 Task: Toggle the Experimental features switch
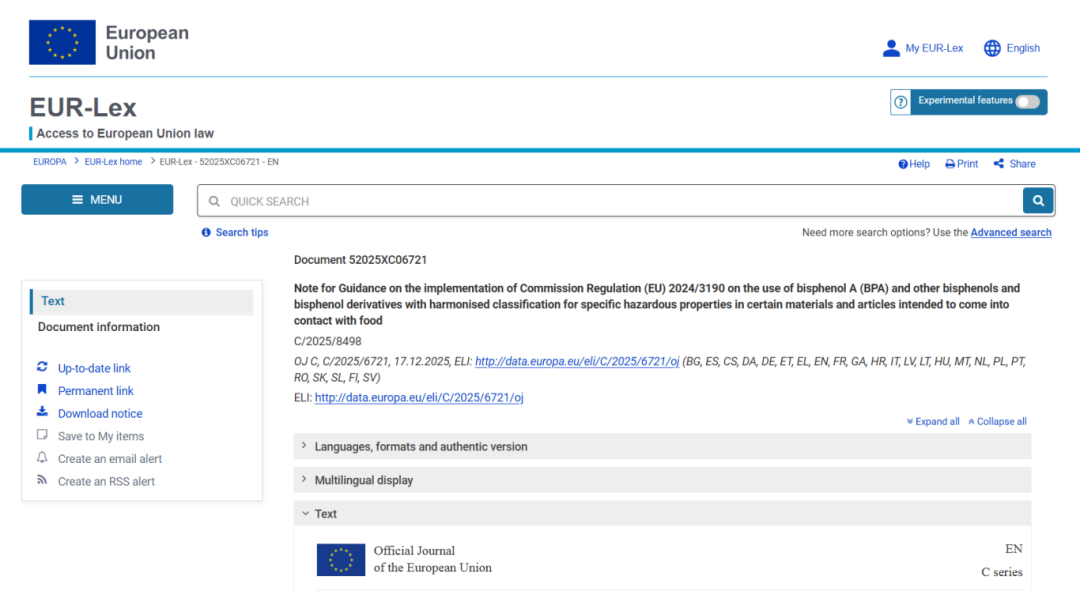pos(1027,102)
